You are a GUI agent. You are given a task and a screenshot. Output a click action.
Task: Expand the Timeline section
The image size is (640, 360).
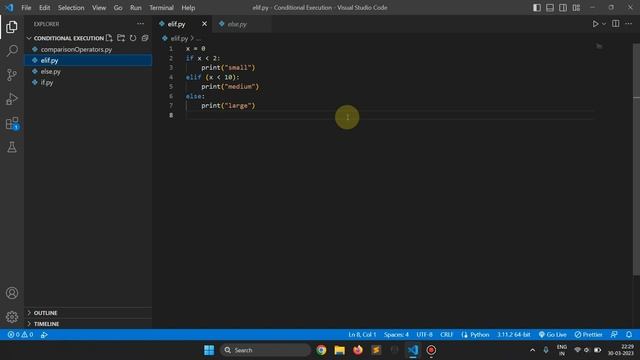point(88,324)
